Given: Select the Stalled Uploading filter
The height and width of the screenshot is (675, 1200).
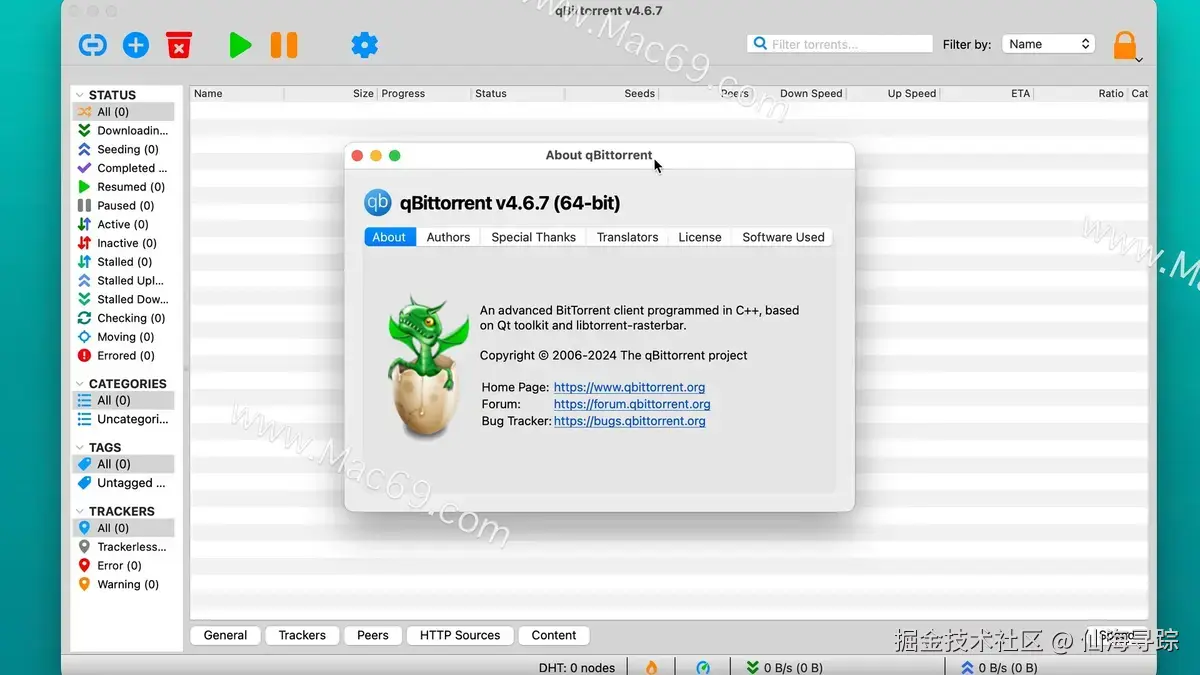Looking at the screenshot, I should pyautogui.click(x=123, y=280).
